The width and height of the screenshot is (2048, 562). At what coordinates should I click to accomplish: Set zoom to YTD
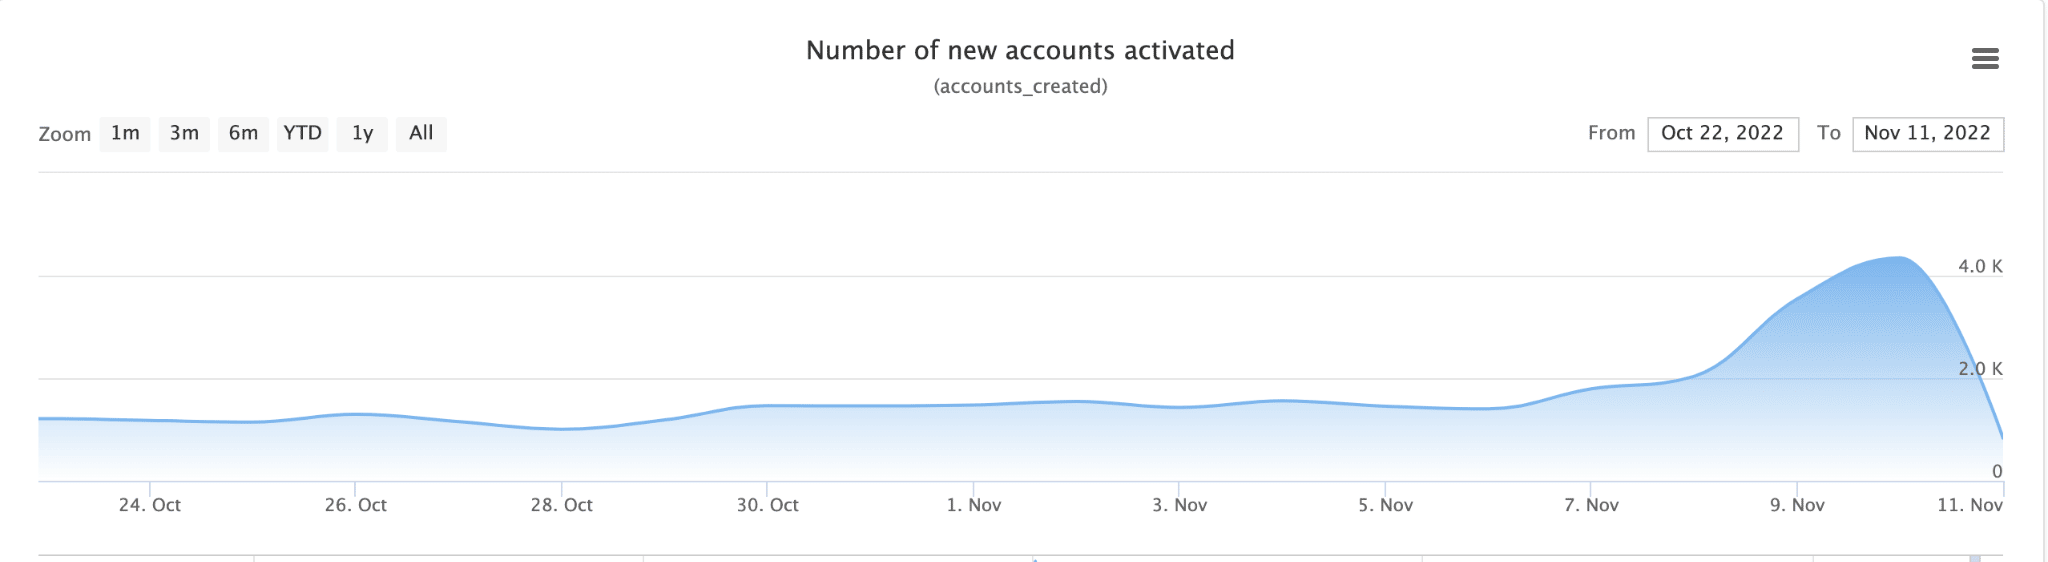[x=303, y=134]
